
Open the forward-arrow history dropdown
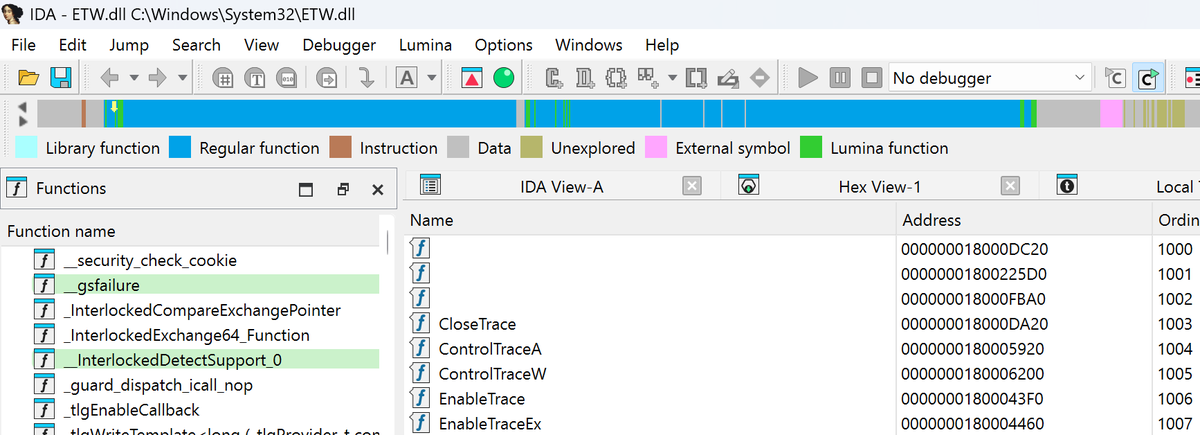click(182, 77)
